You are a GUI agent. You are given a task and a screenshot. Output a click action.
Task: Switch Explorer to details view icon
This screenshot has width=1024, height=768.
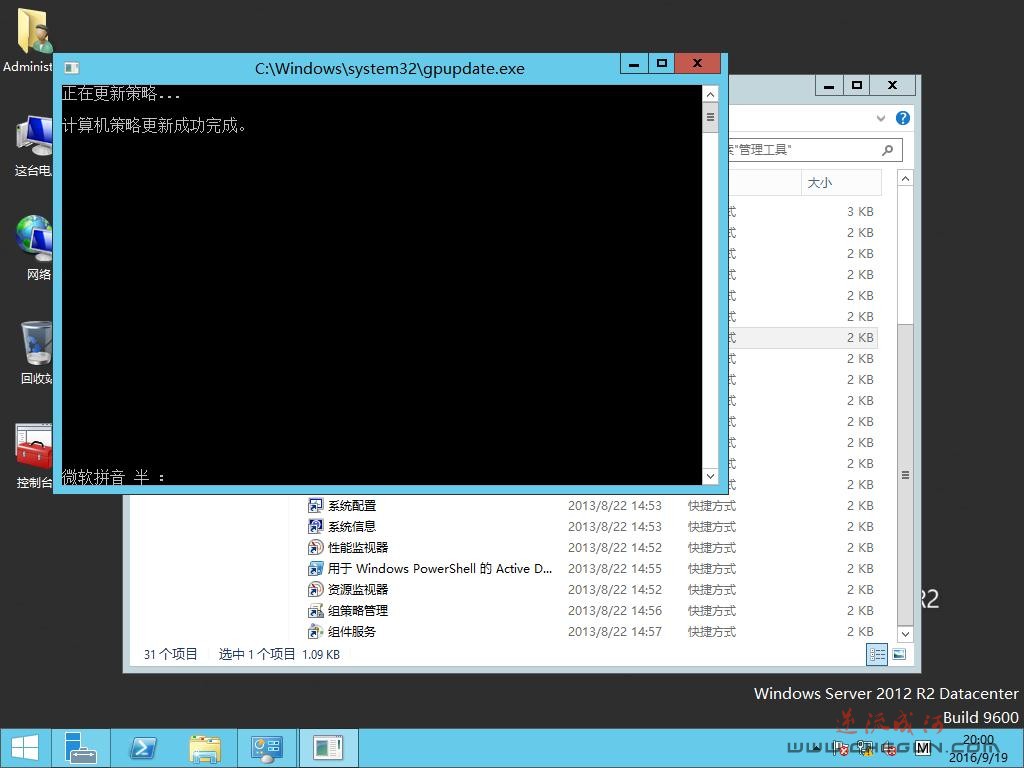[x=877, y=654]
